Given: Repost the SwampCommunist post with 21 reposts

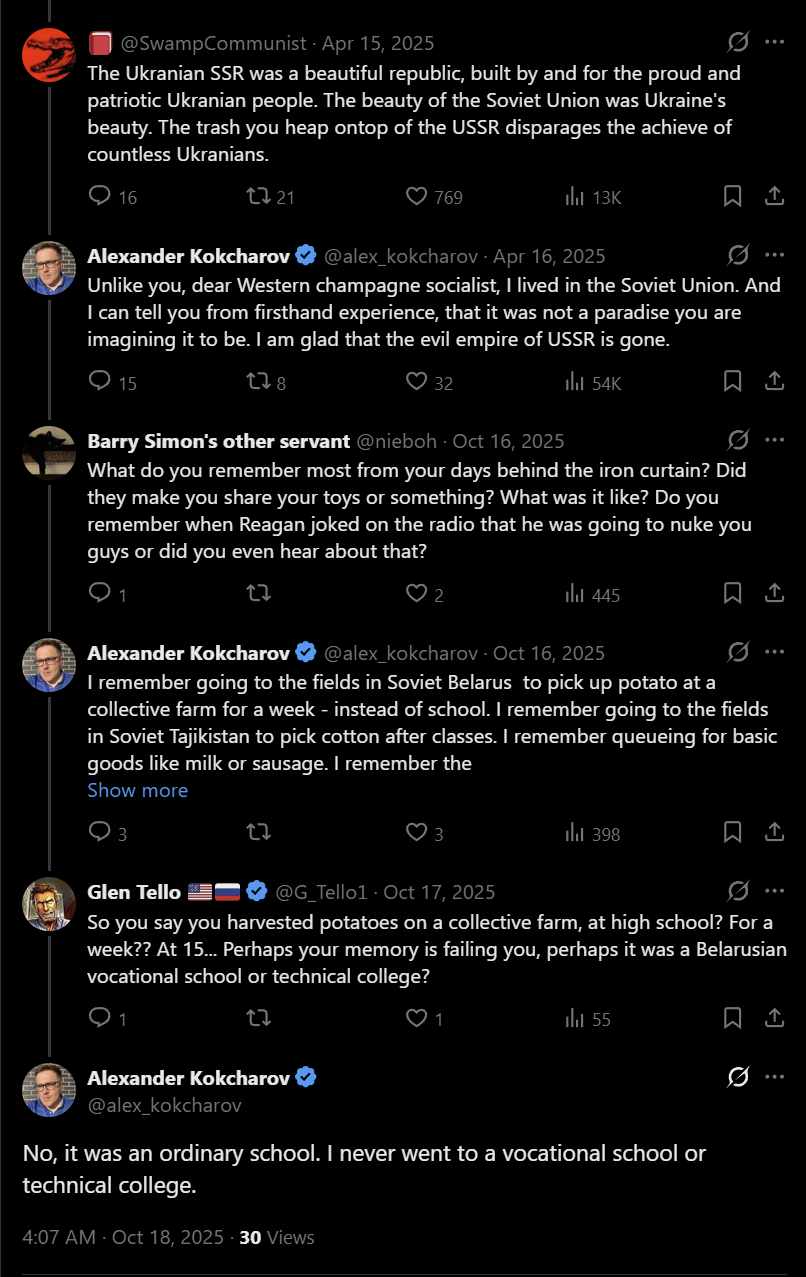Looking at the screenshot, I should pyautogui.click(x=258, y=196).
